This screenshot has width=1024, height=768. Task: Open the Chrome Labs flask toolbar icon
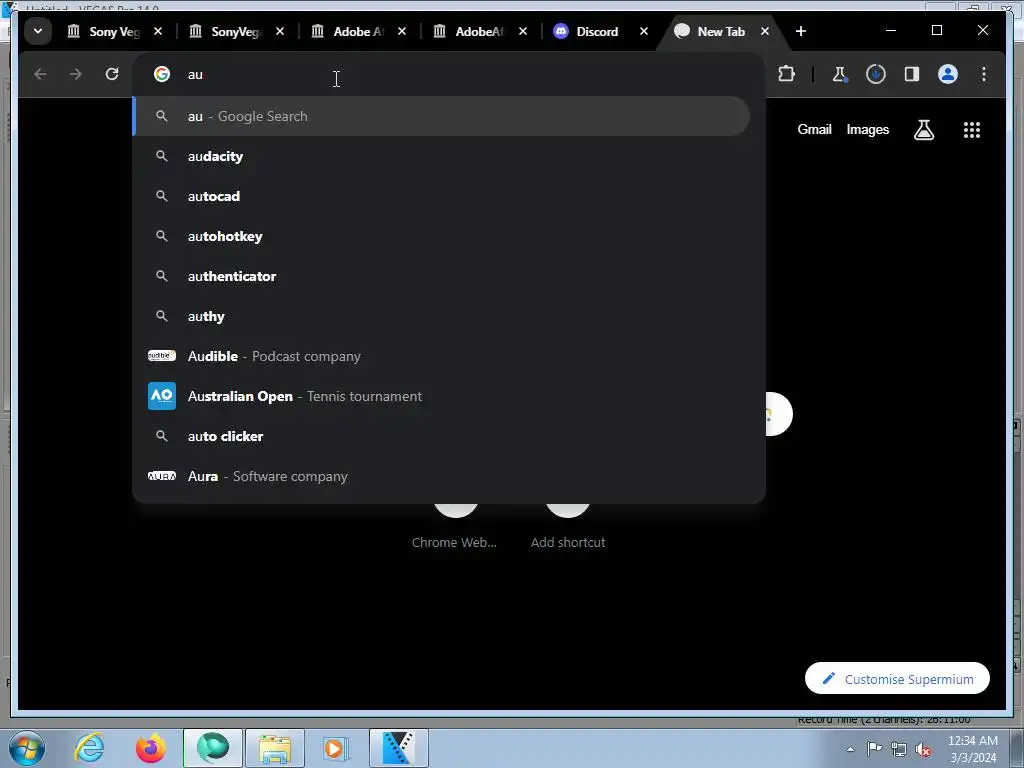tap(840, 74)
